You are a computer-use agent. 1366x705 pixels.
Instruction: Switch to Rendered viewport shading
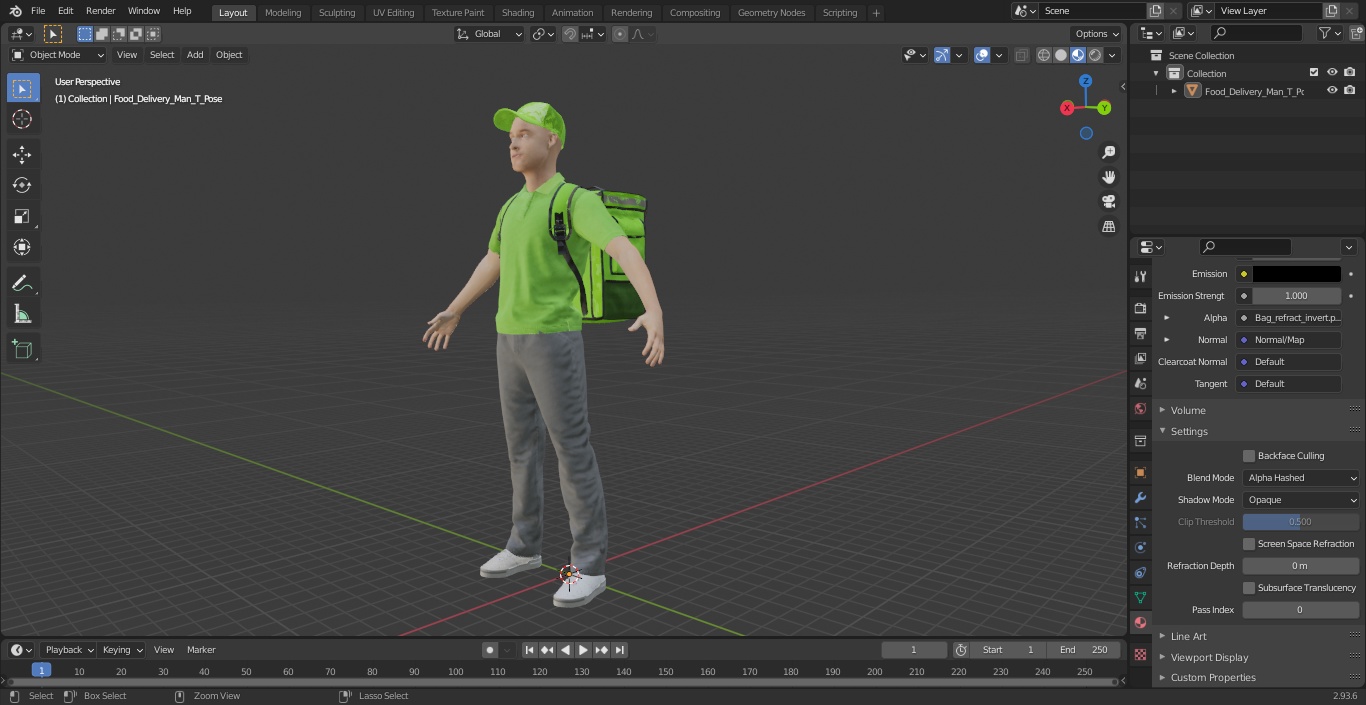1095,55
